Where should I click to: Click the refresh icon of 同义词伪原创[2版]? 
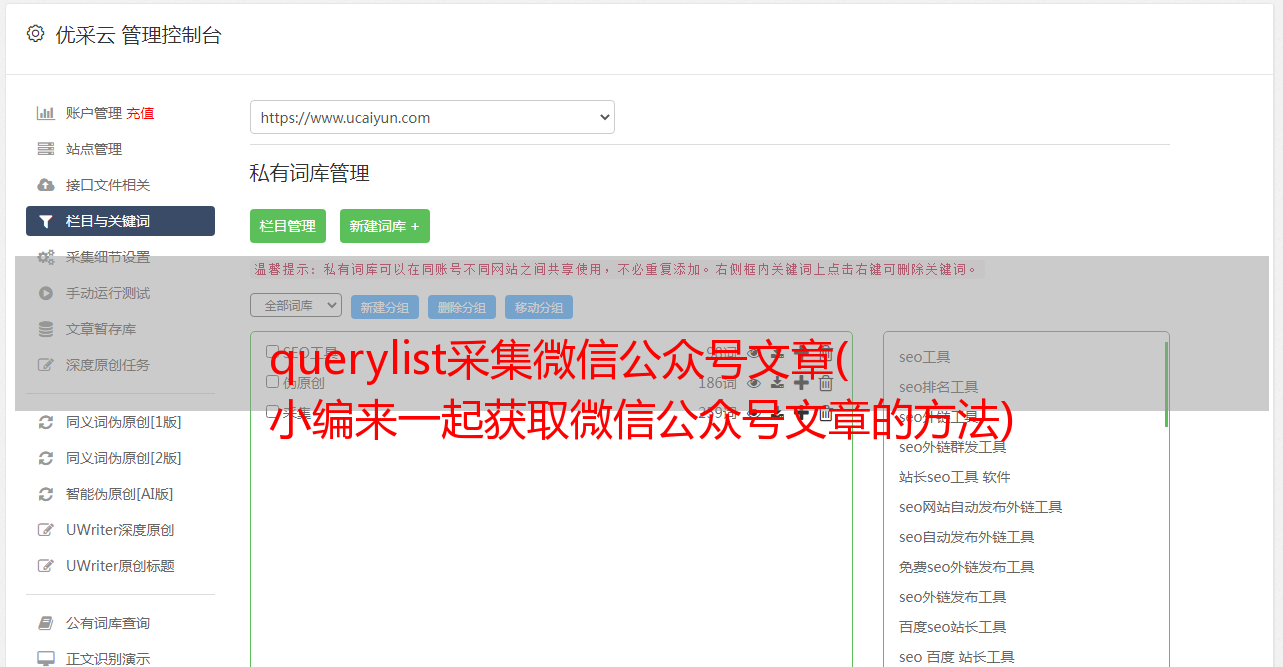(46, 458)
